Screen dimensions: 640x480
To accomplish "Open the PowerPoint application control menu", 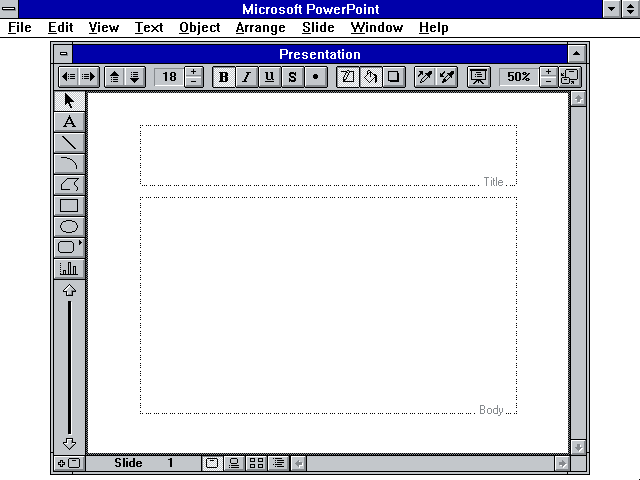I will coord(9,9).
